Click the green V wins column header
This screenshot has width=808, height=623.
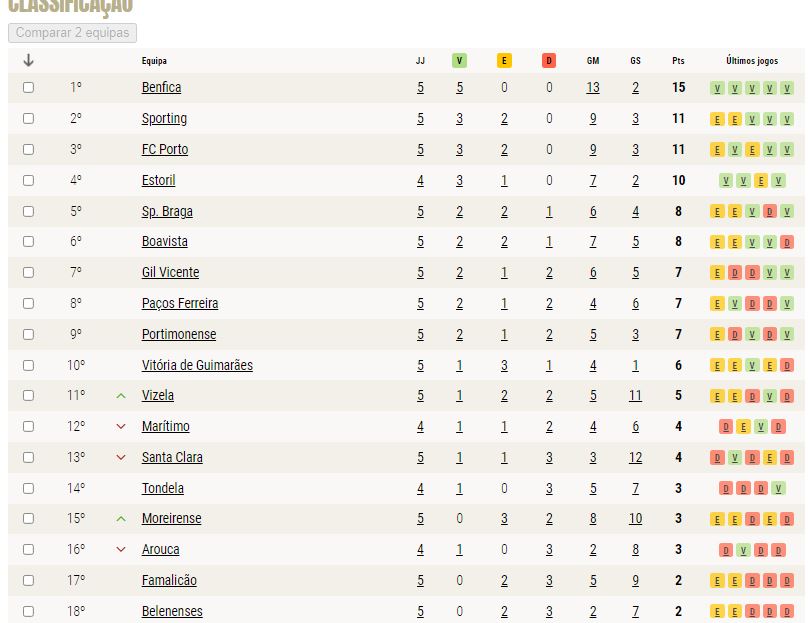pos(459,61)
